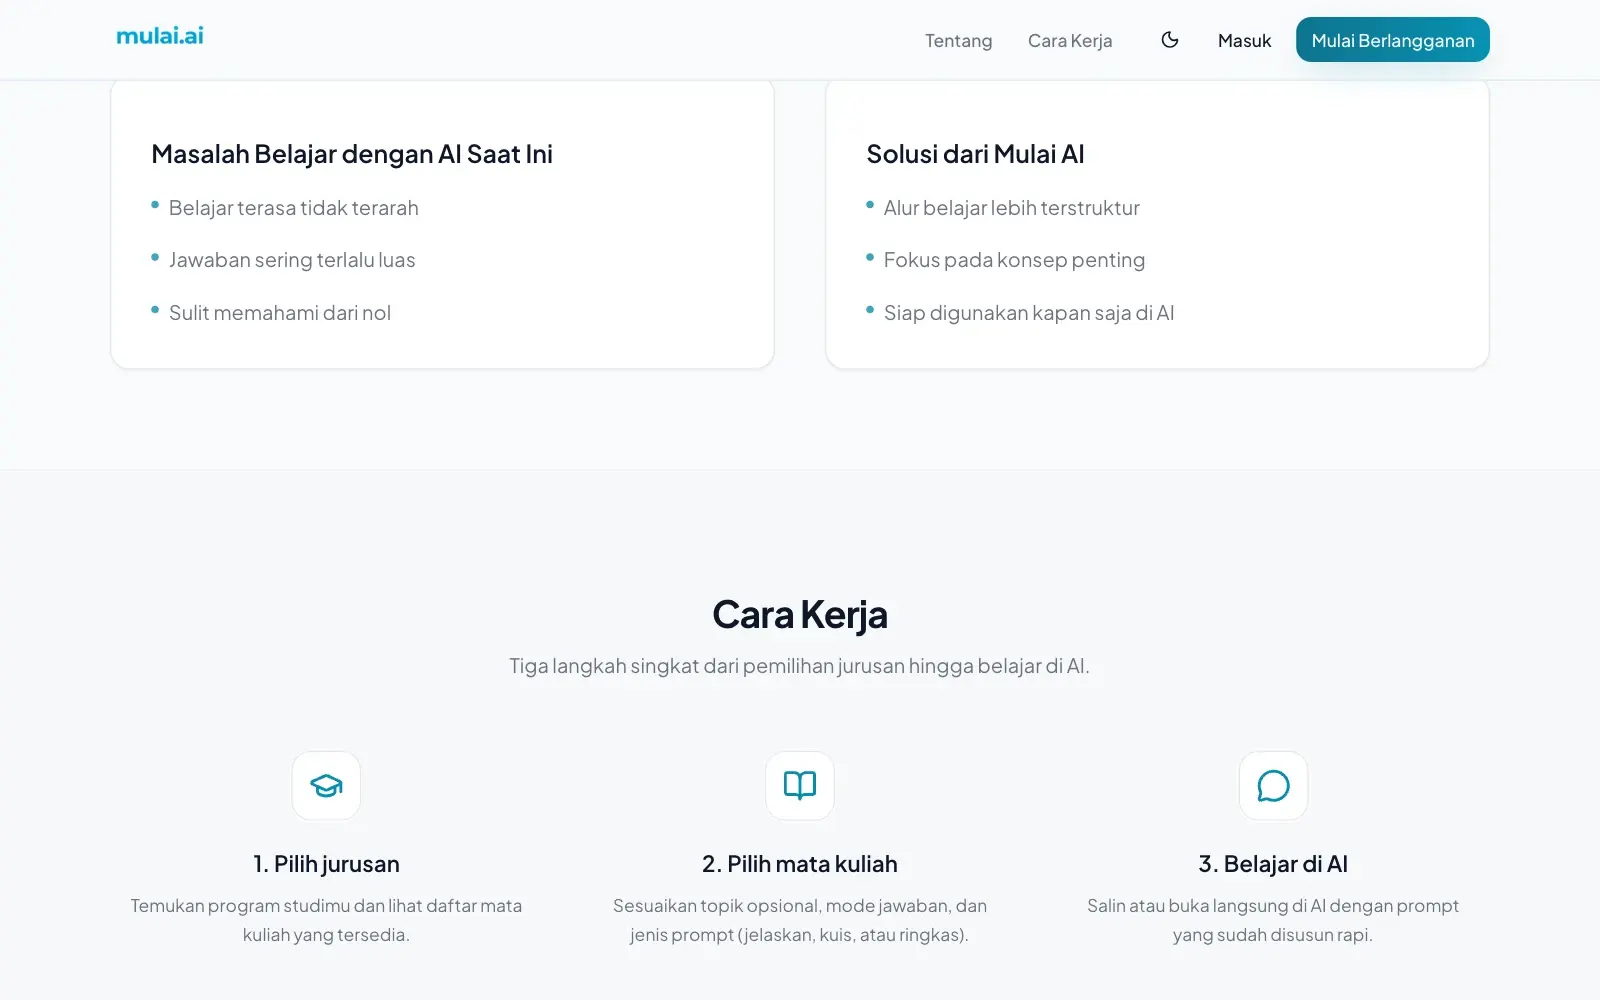Viewport: 1600px width, 1000px height.
Task: Toggle dark mode with the moon icon
Action: coord(1170,40)
